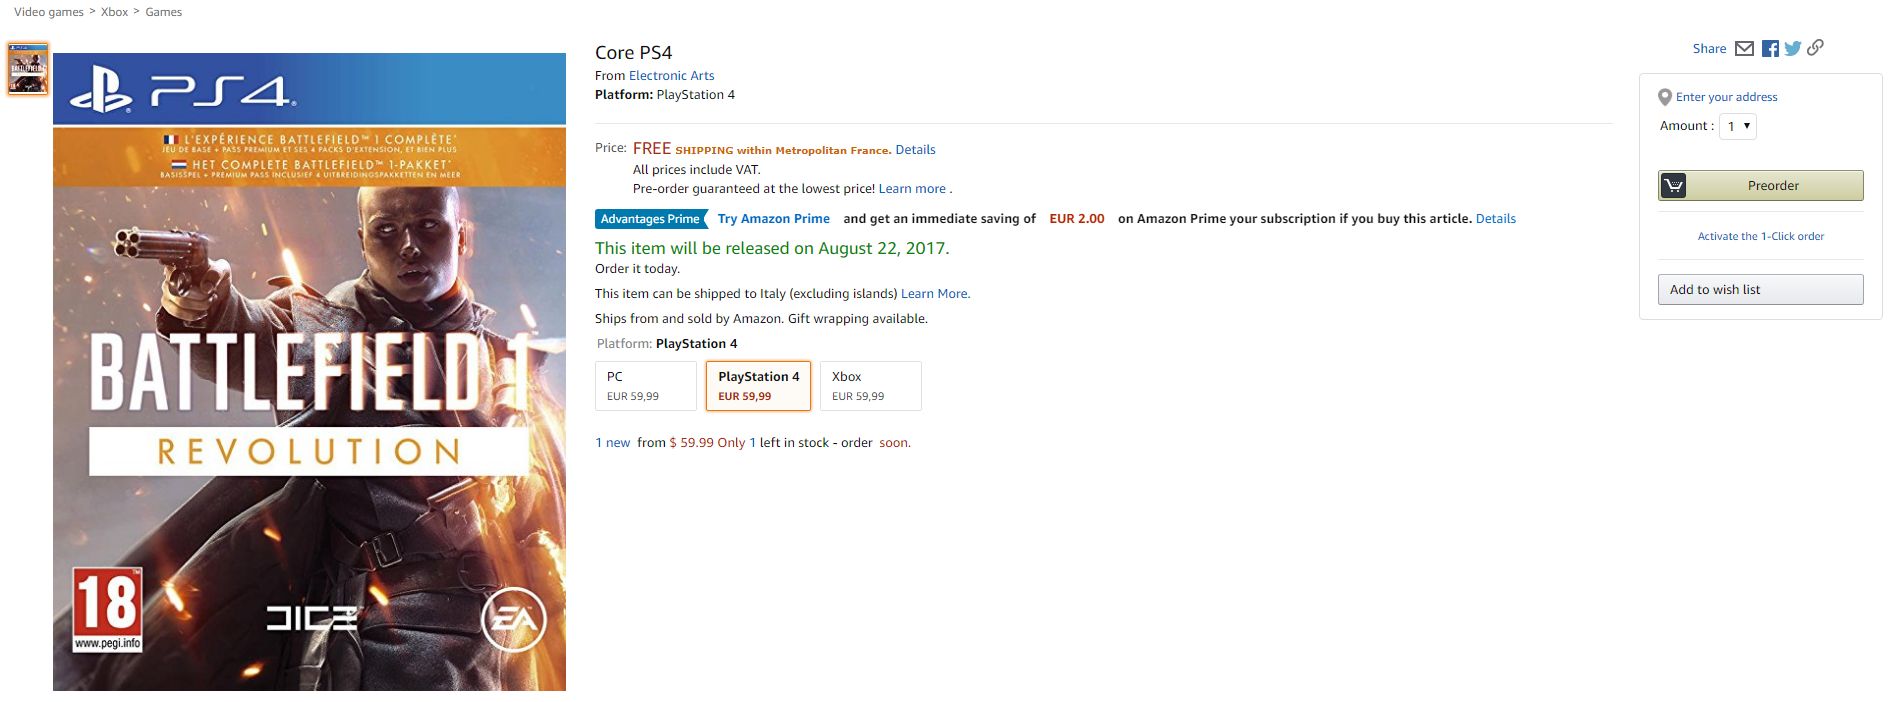
Task: Open the 1 new offers link
Action: (x=612, y=443)
